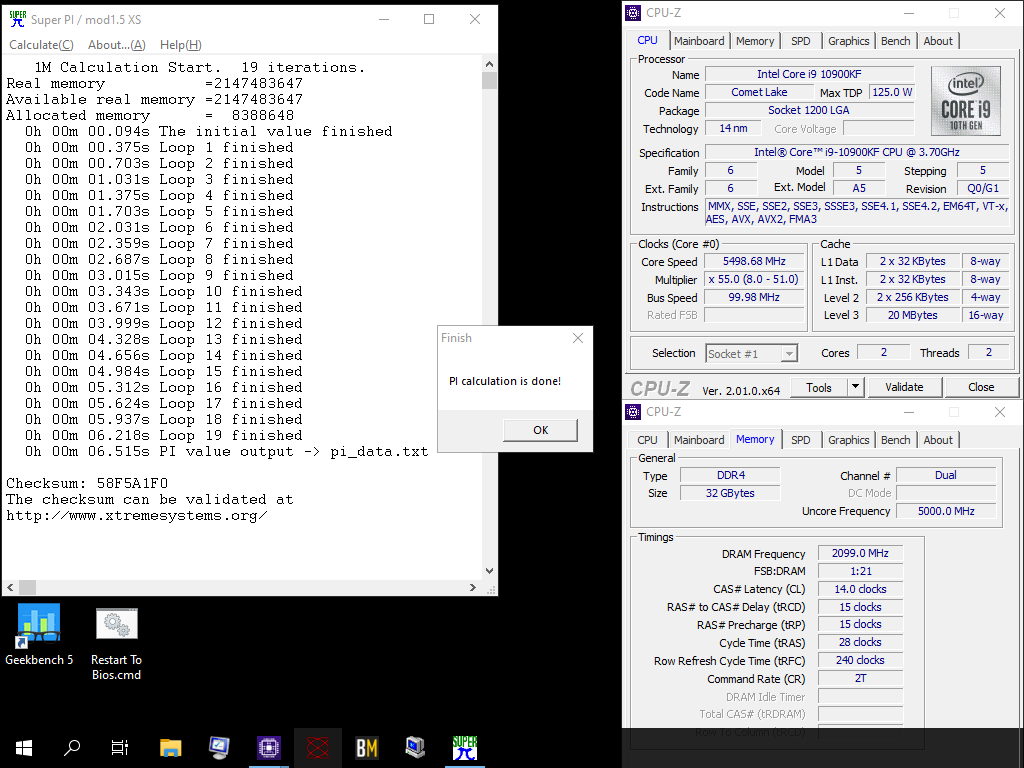Image resolution: width=1024 pixels, height=768 pixels.
Task: Minimize the Super PI window
Action: pyautogui.click(x=384, y=20)
